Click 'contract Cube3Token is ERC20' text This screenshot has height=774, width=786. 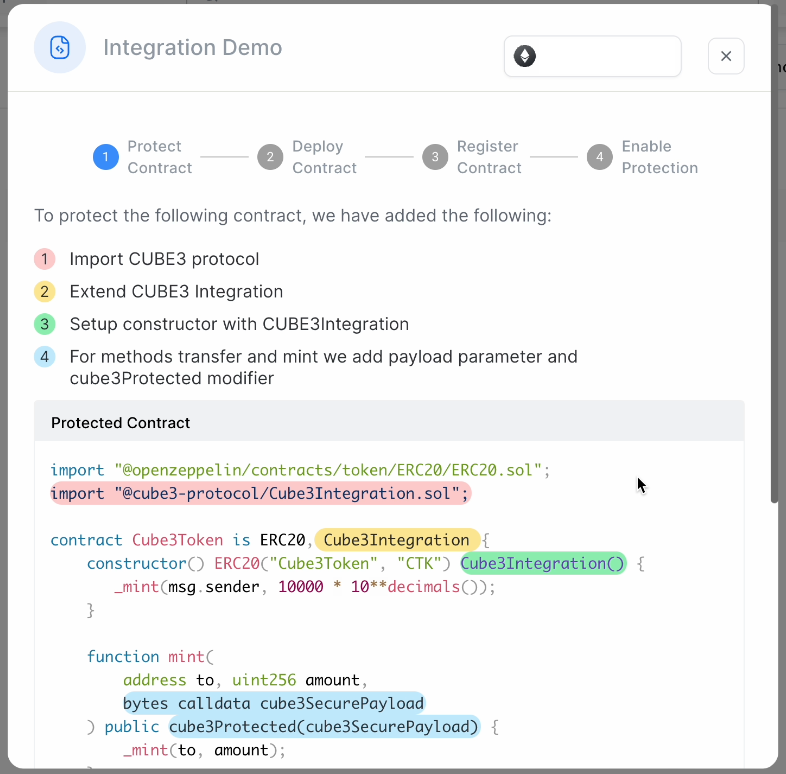pyautogui.click(x=178, y=540)
